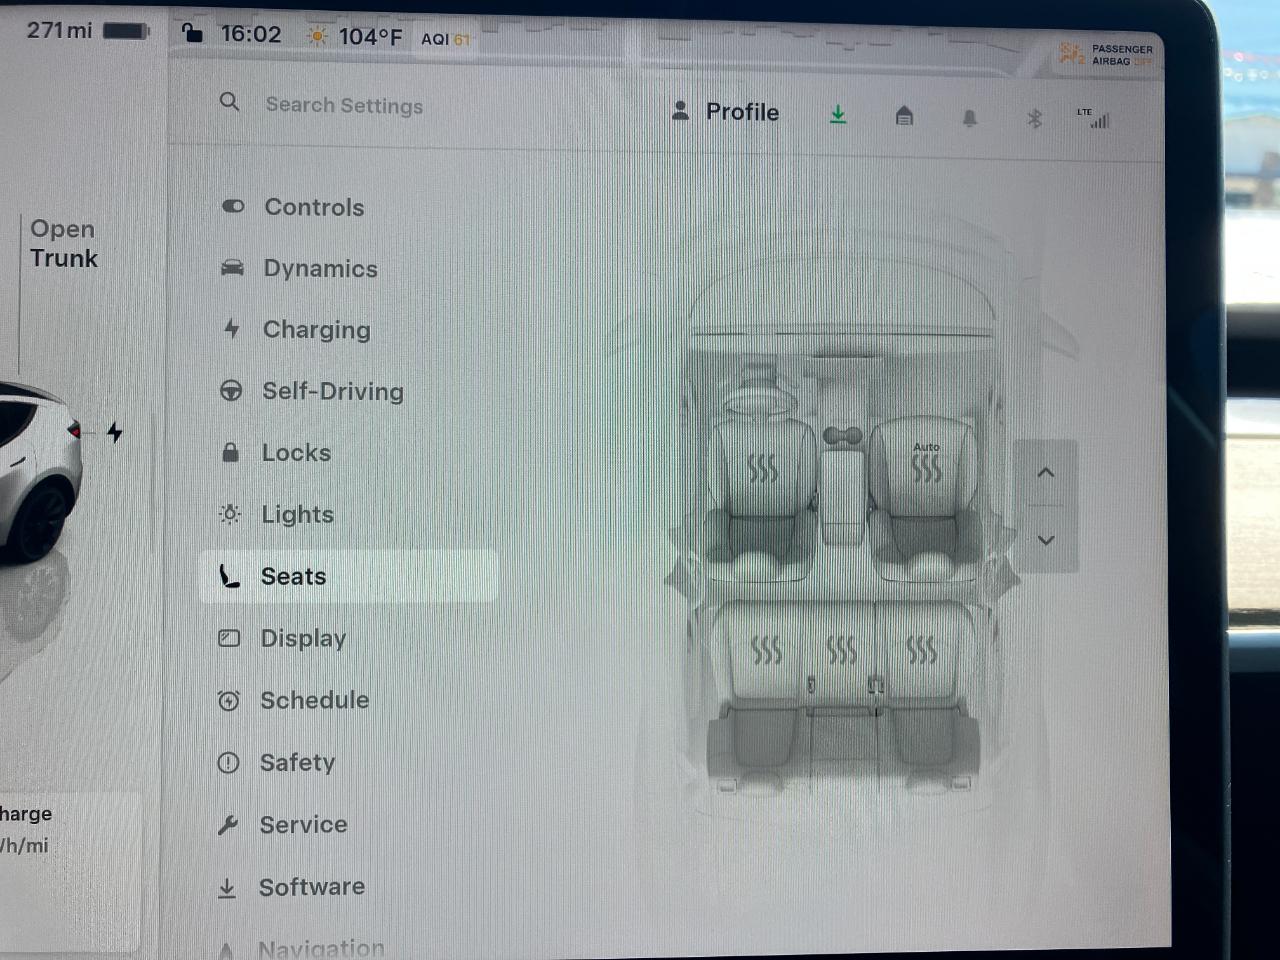Click the magnifying glass search icon
This screenshot has width=1280, height=960.
click(x=229, y=102)
